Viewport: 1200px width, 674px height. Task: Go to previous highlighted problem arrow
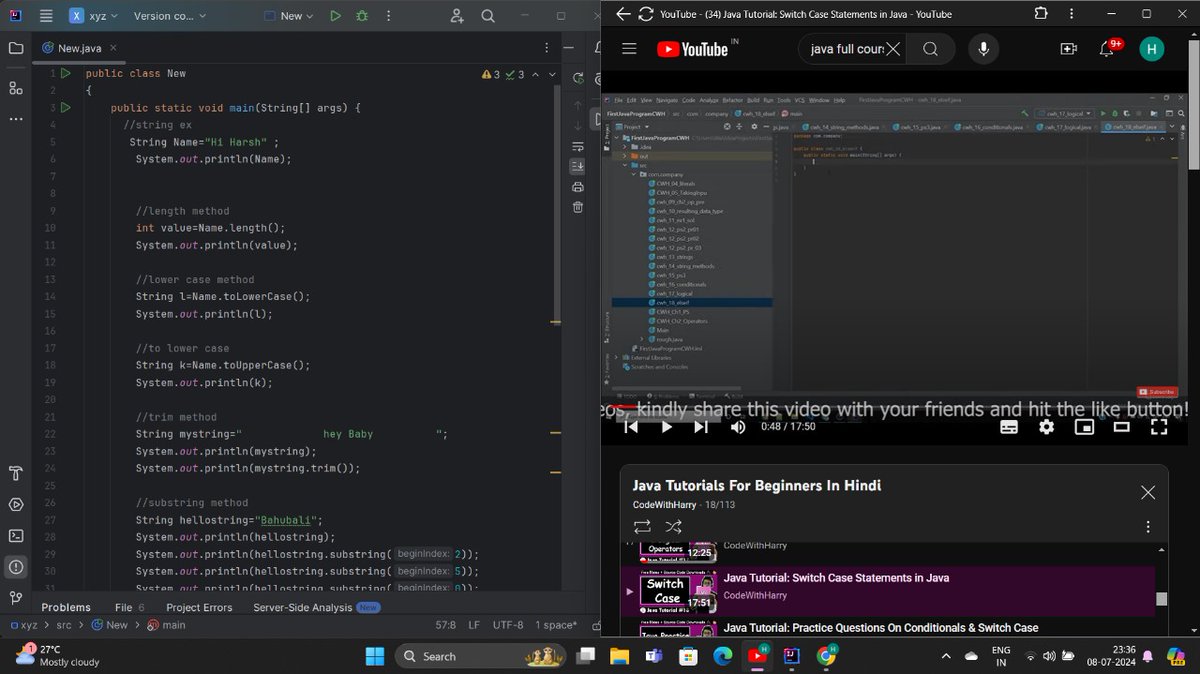point(535,74)
